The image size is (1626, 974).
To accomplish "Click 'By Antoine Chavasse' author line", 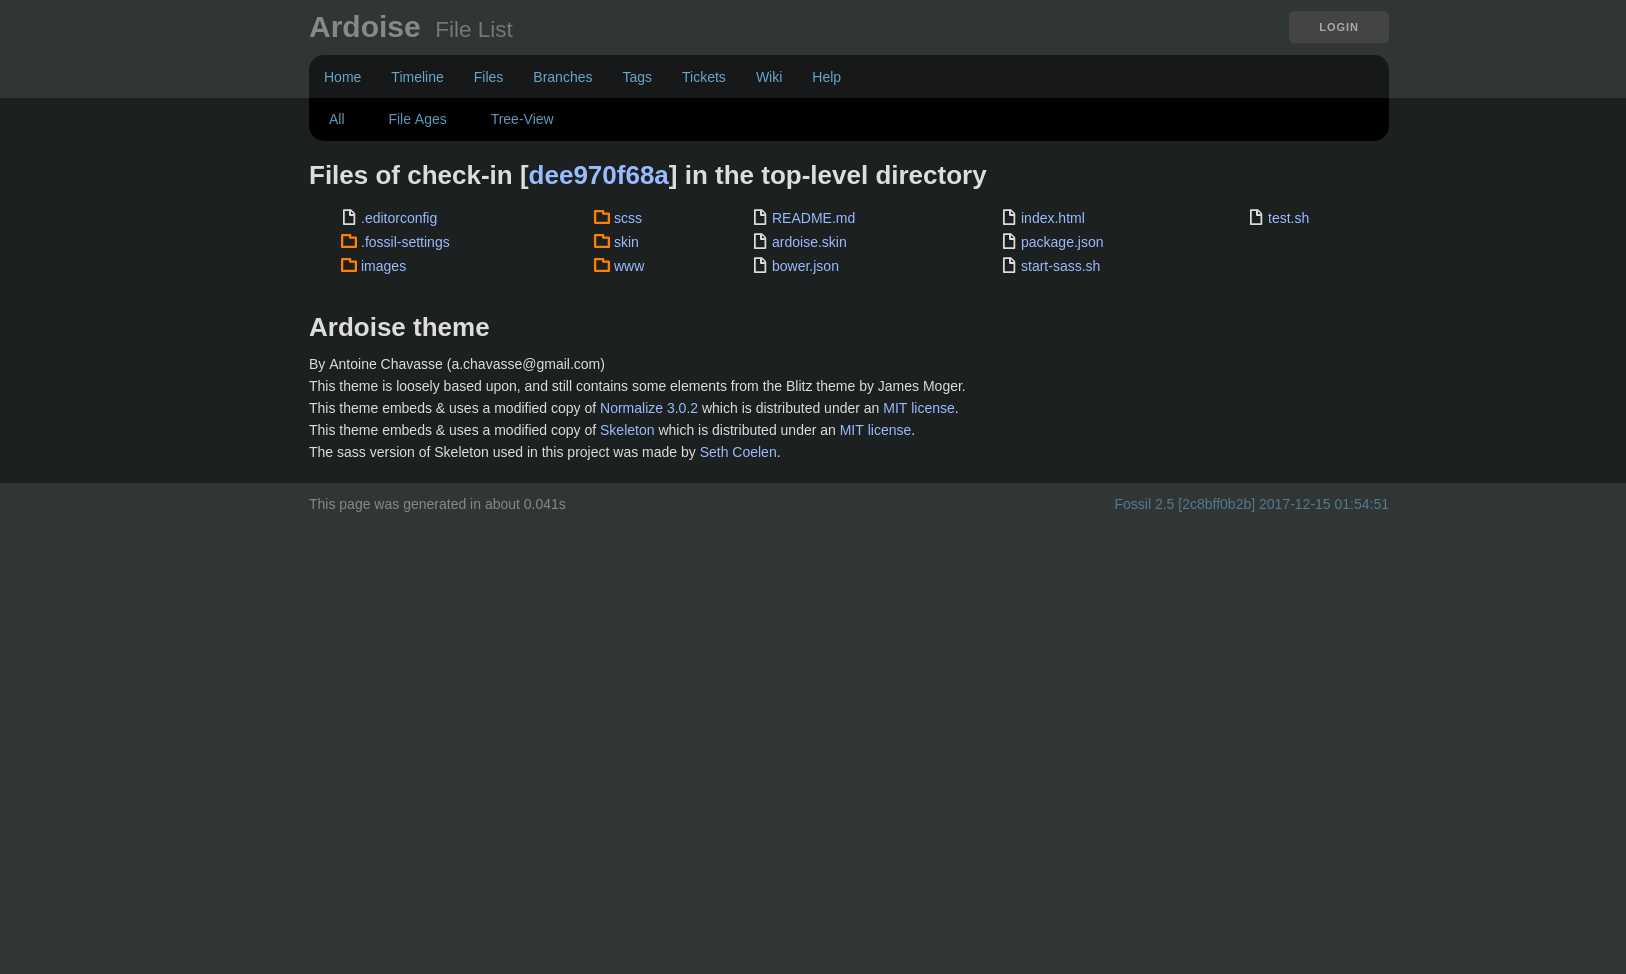I will click(x=457, y=364).
